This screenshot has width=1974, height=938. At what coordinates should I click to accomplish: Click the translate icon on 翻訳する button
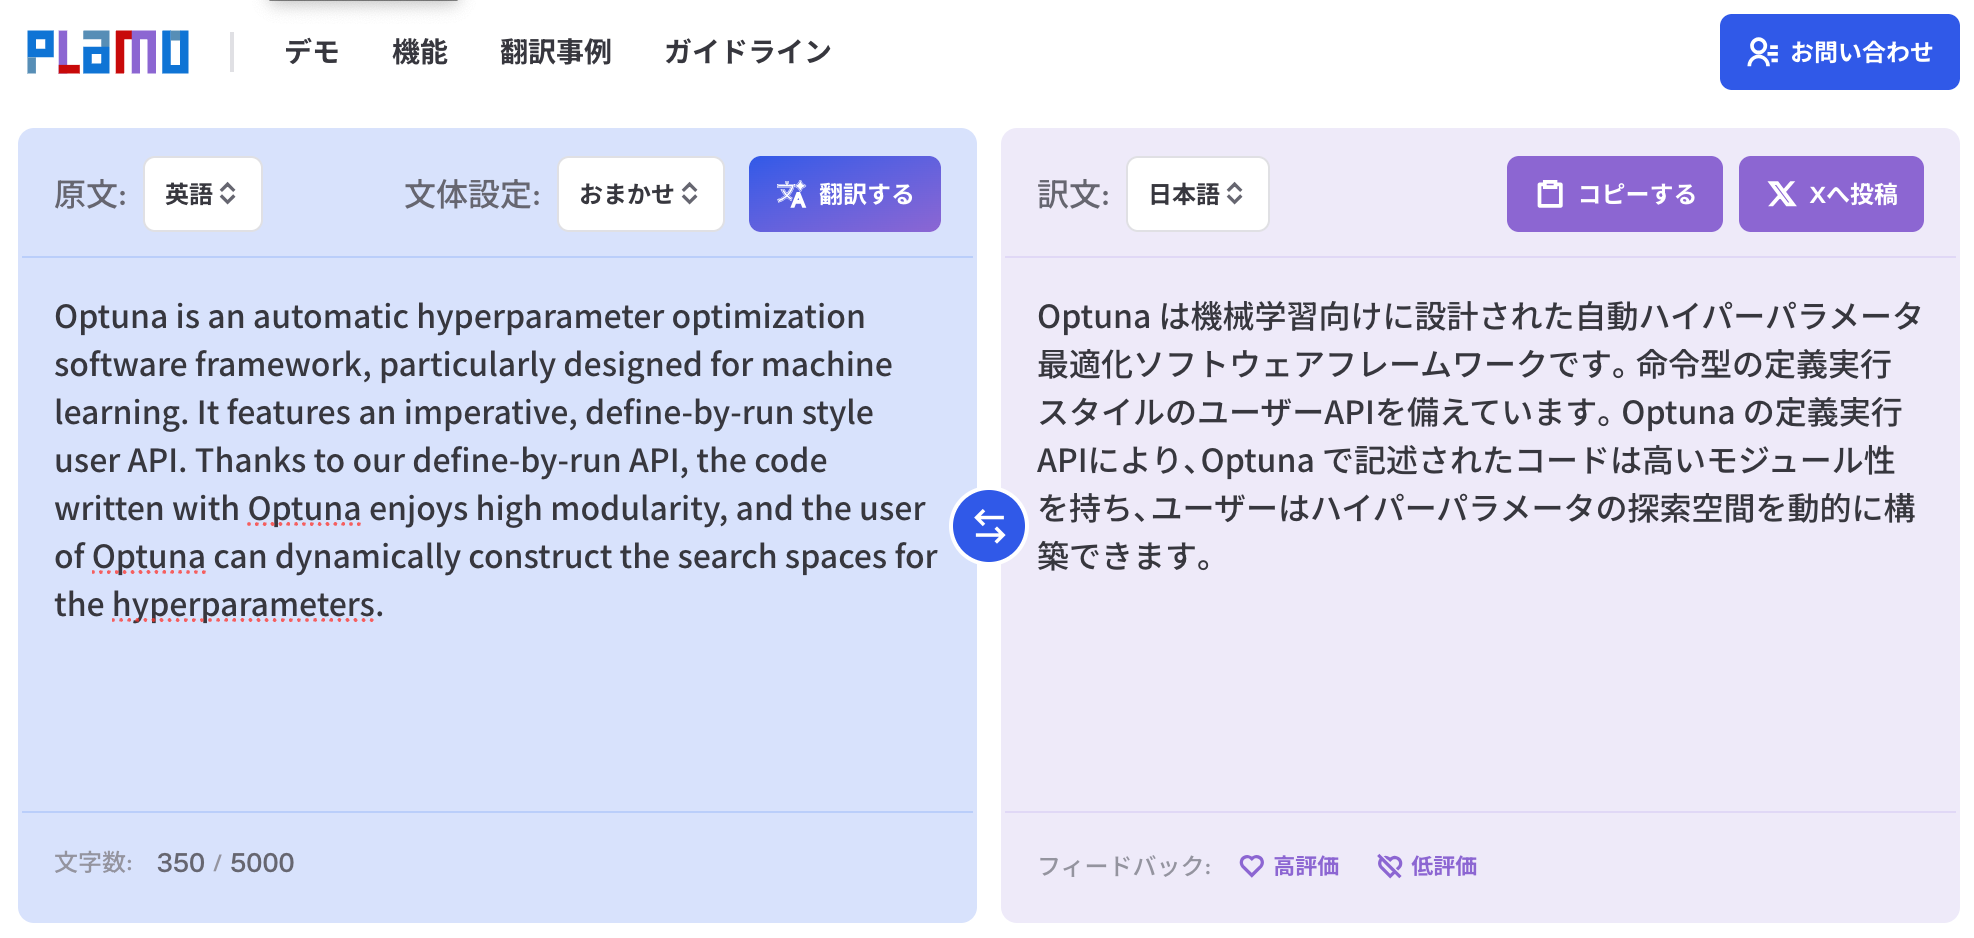[791, 194]
